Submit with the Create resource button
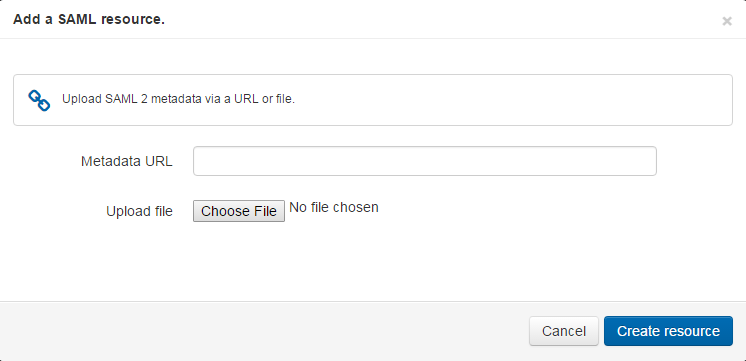746x361 pixels. tap(668, 331)
